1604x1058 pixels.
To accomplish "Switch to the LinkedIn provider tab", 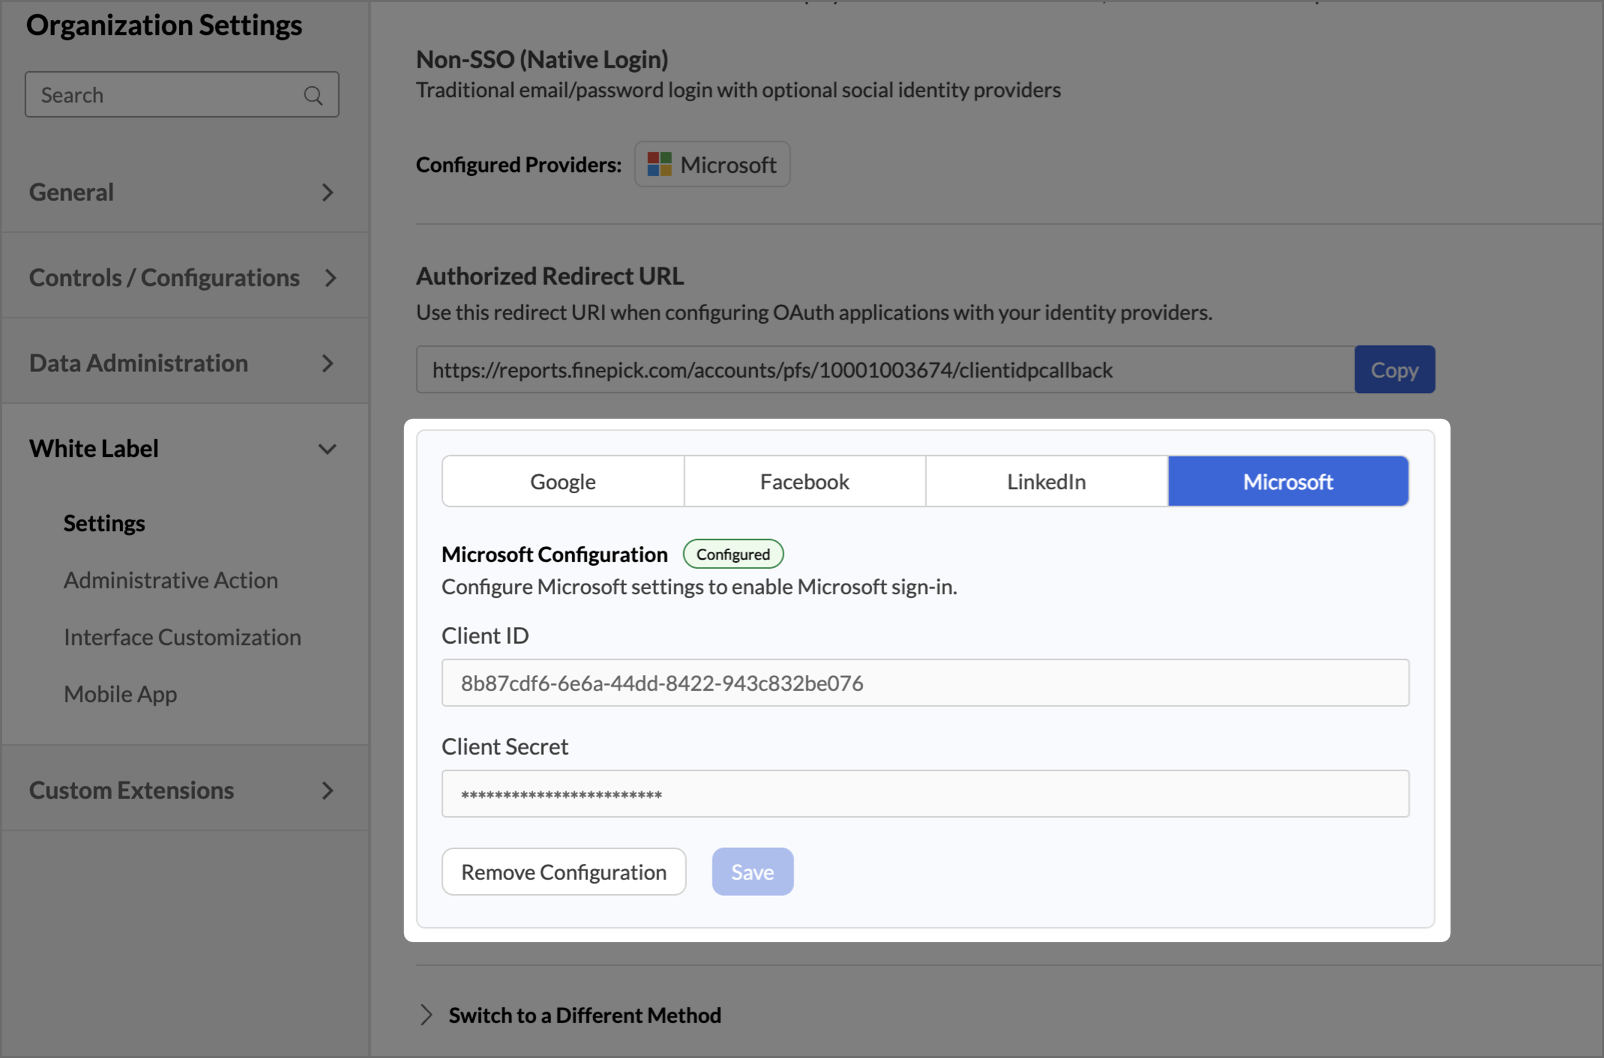I will [x=1047, y=481].
